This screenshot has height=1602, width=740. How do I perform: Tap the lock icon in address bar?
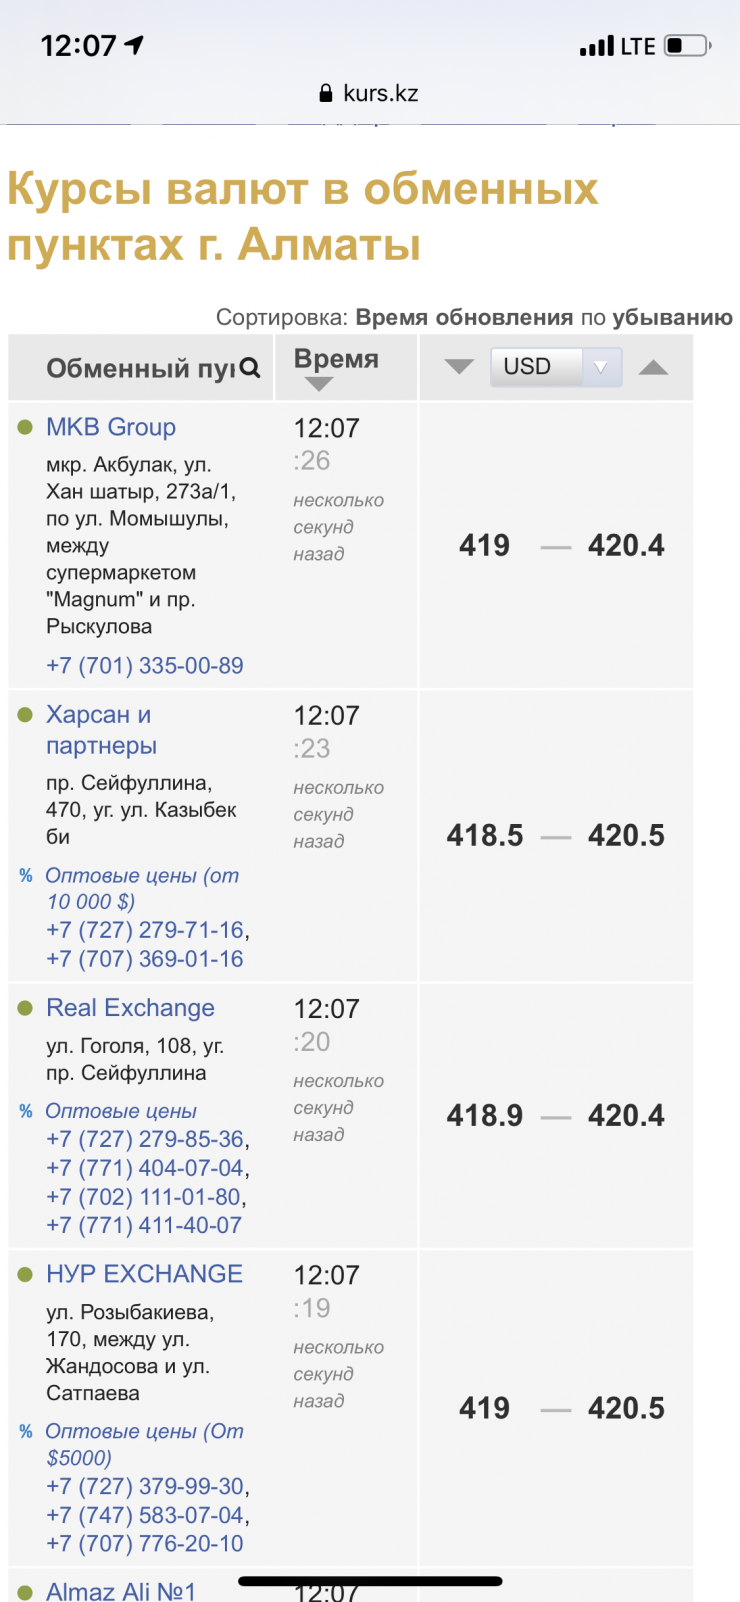(325, 94)
